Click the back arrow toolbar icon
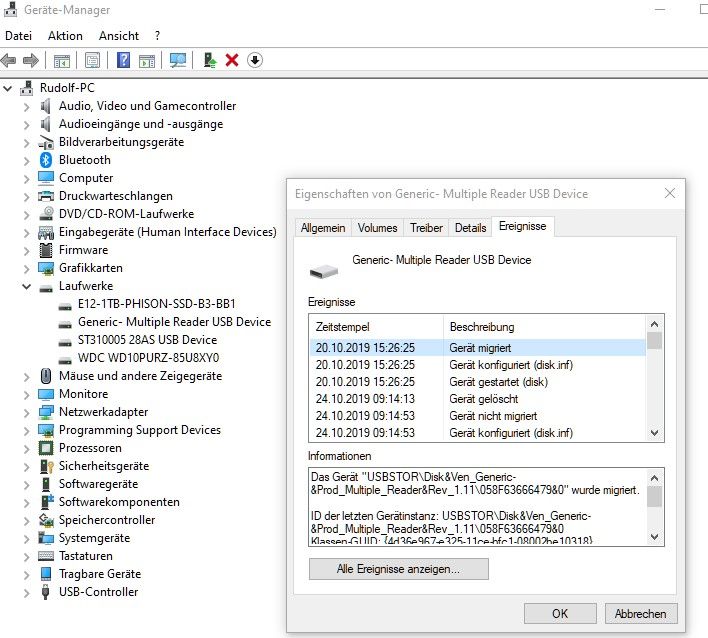Screen dimensions: 708x638 click(11, 60)
